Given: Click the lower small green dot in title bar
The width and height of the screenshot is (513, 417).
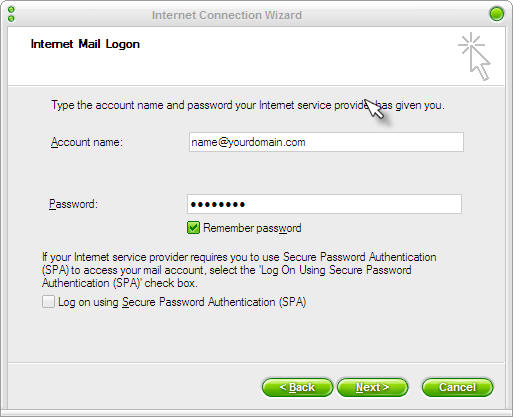Looking at the screenshot, I should tap(11, 19).
